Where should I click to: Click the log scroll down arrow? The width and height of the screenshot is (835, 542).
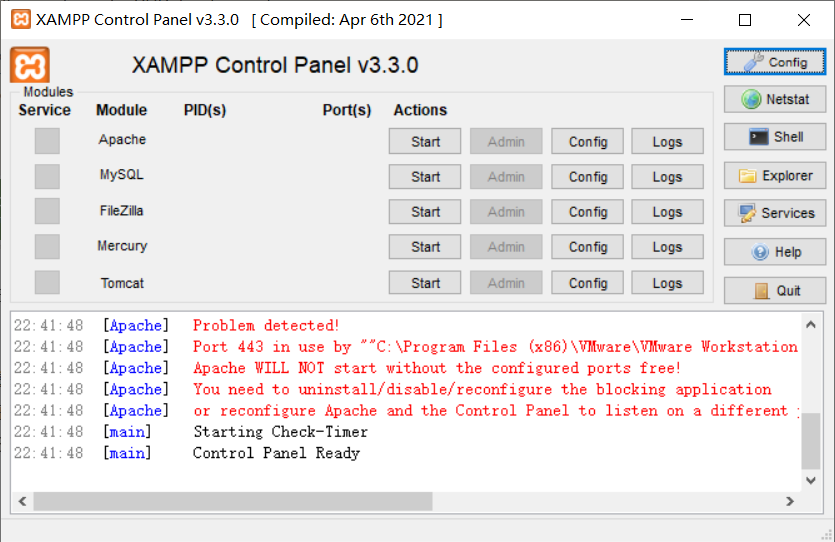811,480
